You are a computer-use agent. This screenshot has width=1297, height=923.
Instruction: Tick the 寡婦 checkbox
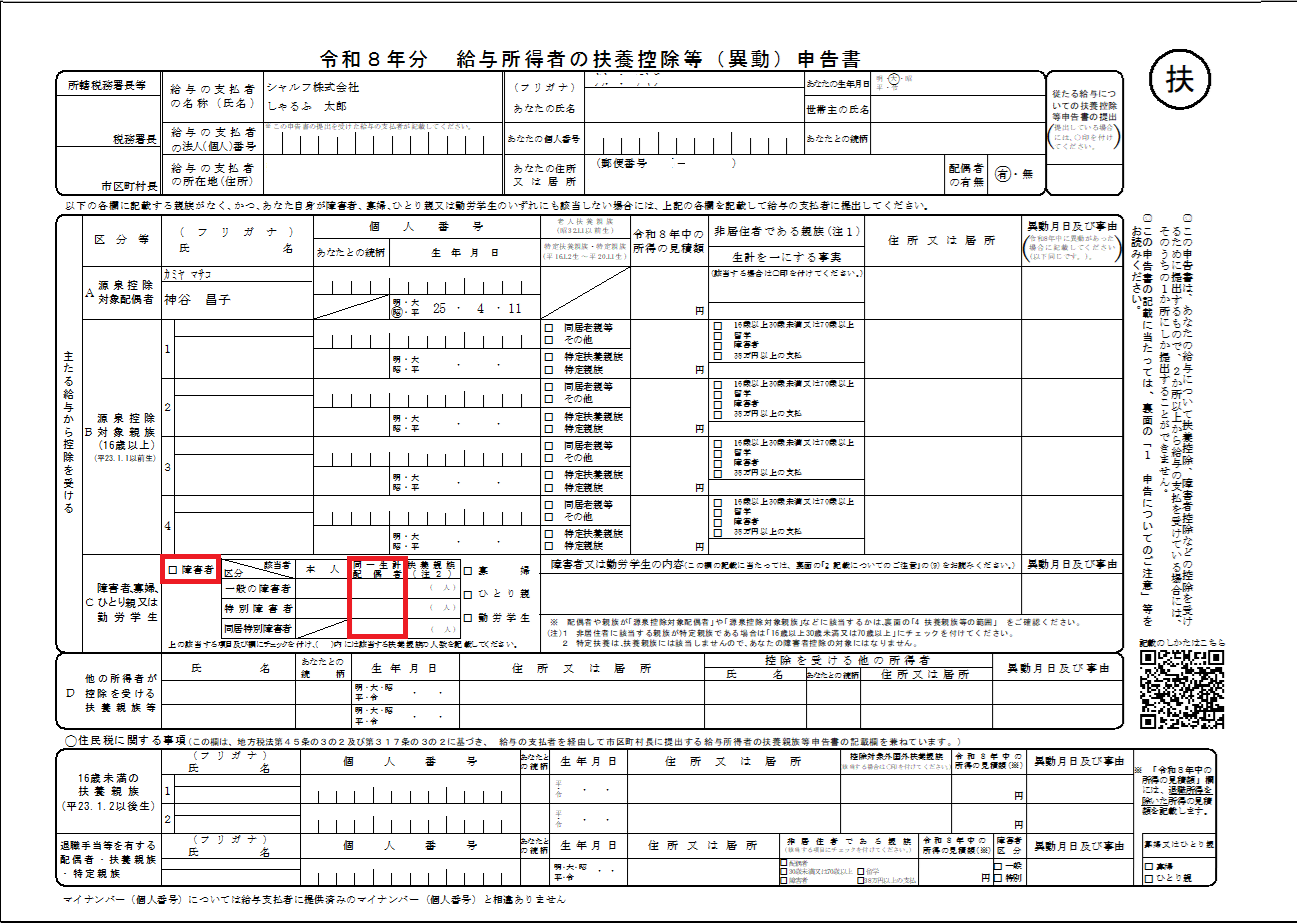coord(468,571)
